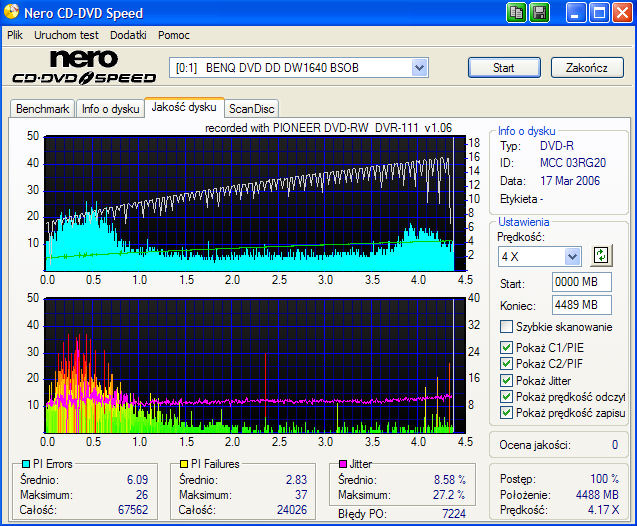Click the Start position field 0000 MB

point(581,282)
